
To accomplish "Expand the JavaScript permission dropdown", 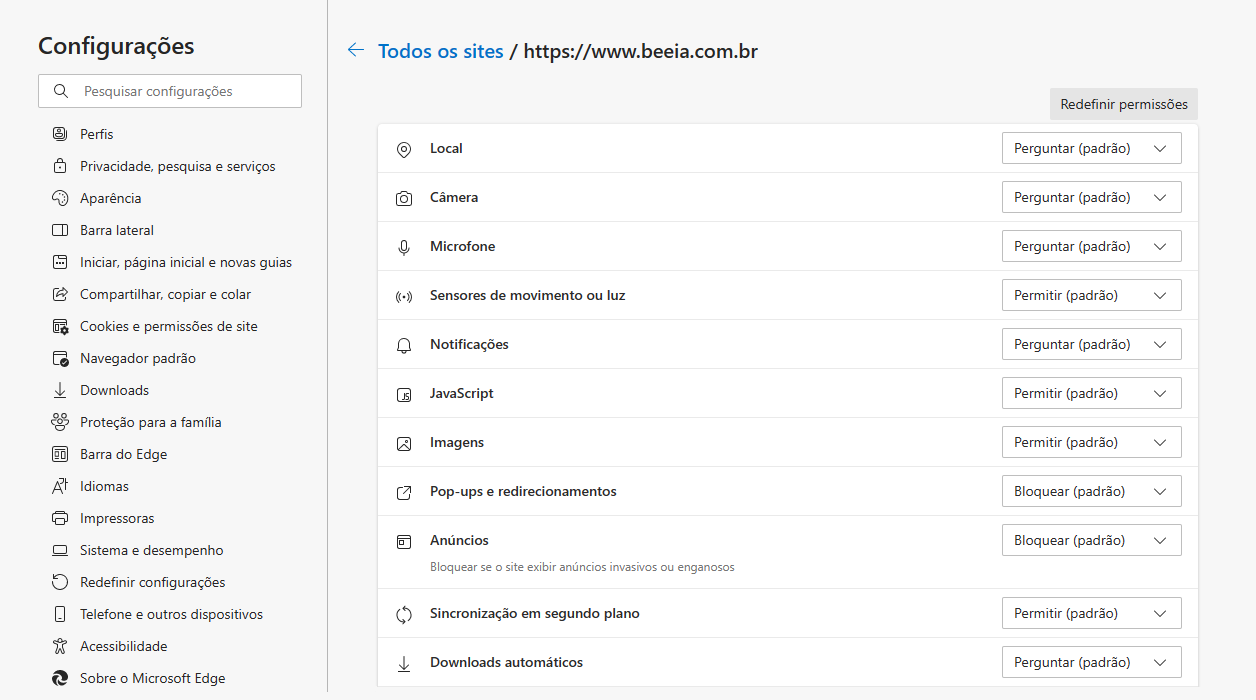I will click(x=1092, y=393).
